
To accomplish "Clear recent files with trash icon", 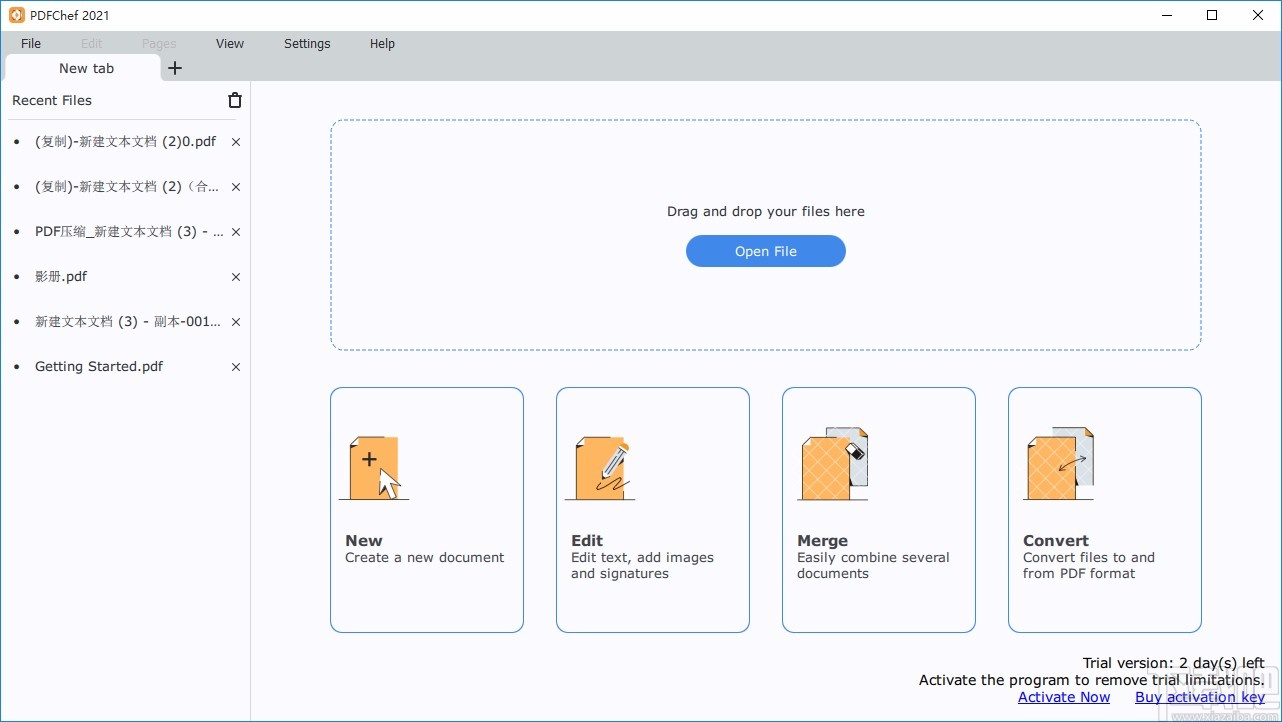I will click(x=235, y=100).
